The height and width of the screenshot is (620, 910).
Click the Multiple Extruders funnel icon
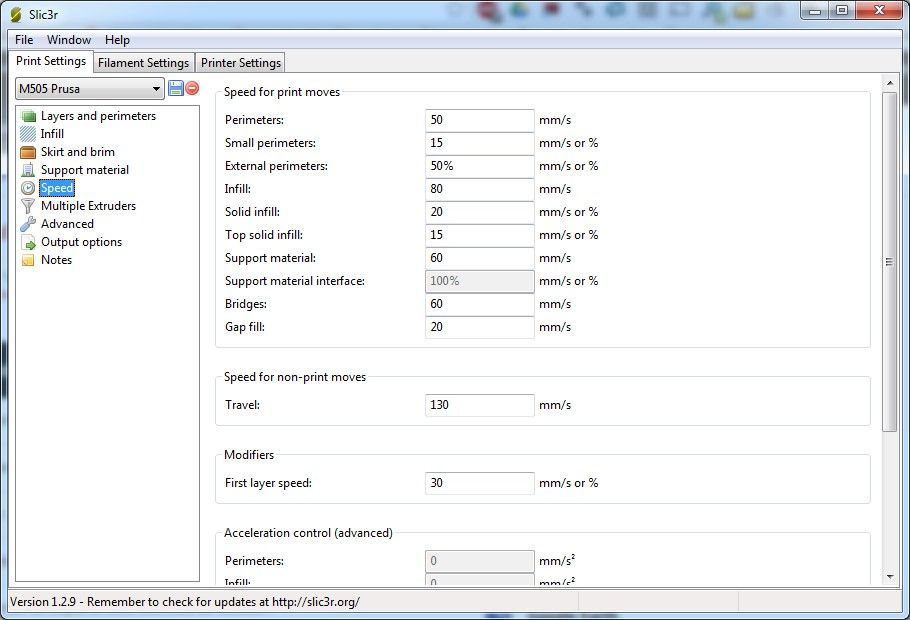pos(28,206)
